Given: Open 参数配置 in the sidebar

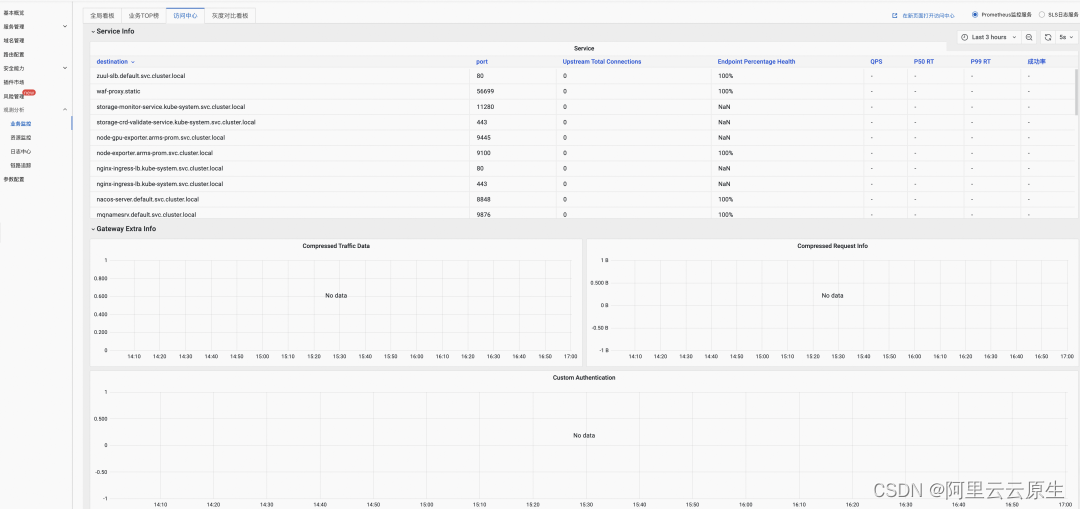Looking at the screenshot, I should pyautogui.click(x=14, y=179).
